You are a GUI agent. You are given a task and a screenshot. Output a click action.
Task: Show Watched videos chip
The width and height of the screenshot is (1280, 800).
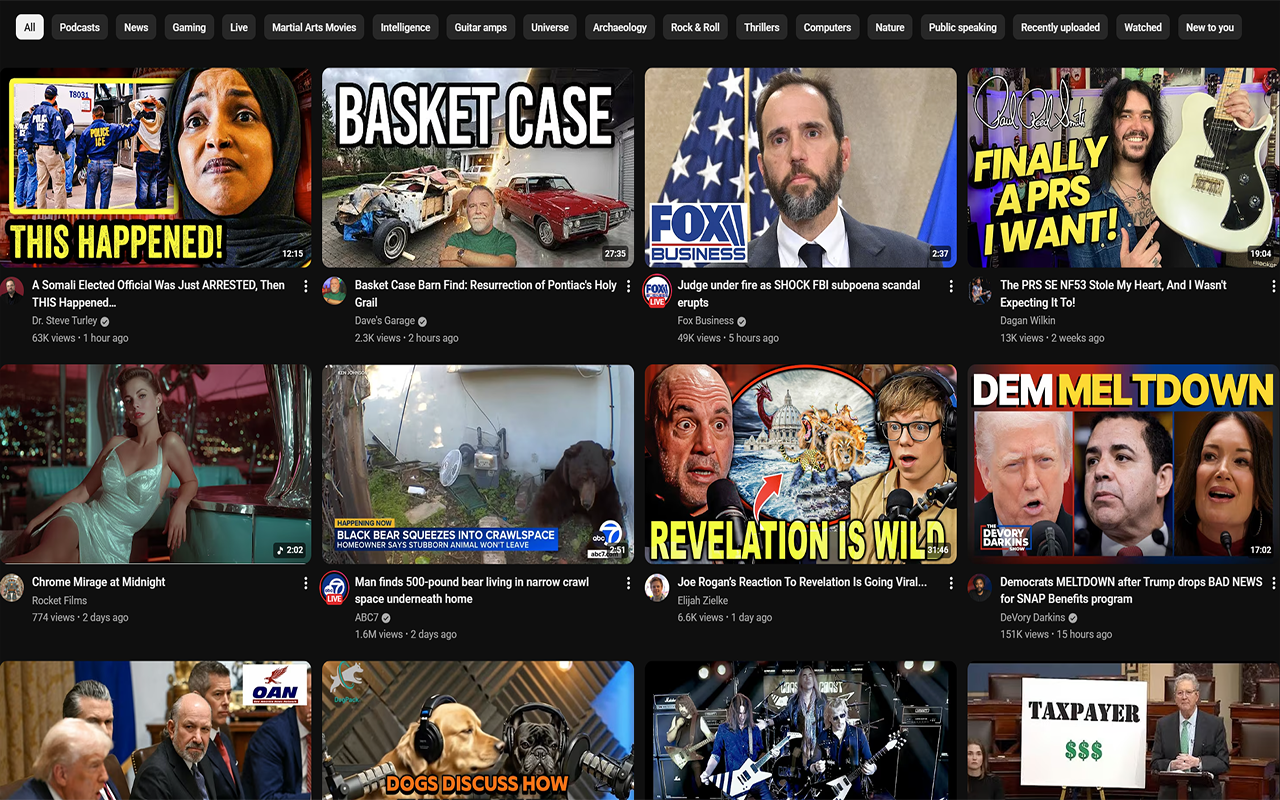pos(1143,27)
